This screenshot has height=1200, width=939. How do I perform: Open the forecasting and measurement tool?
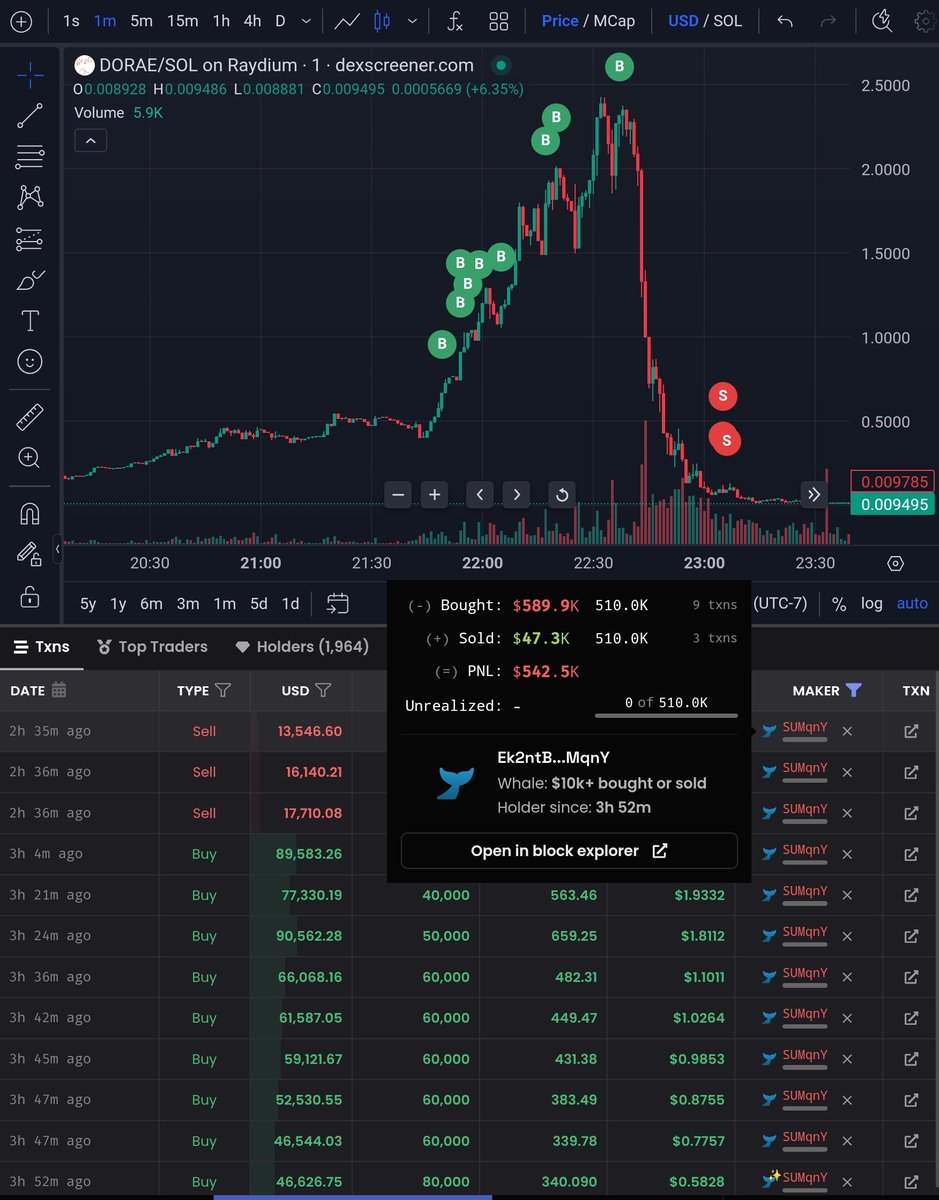coord(30,239)
